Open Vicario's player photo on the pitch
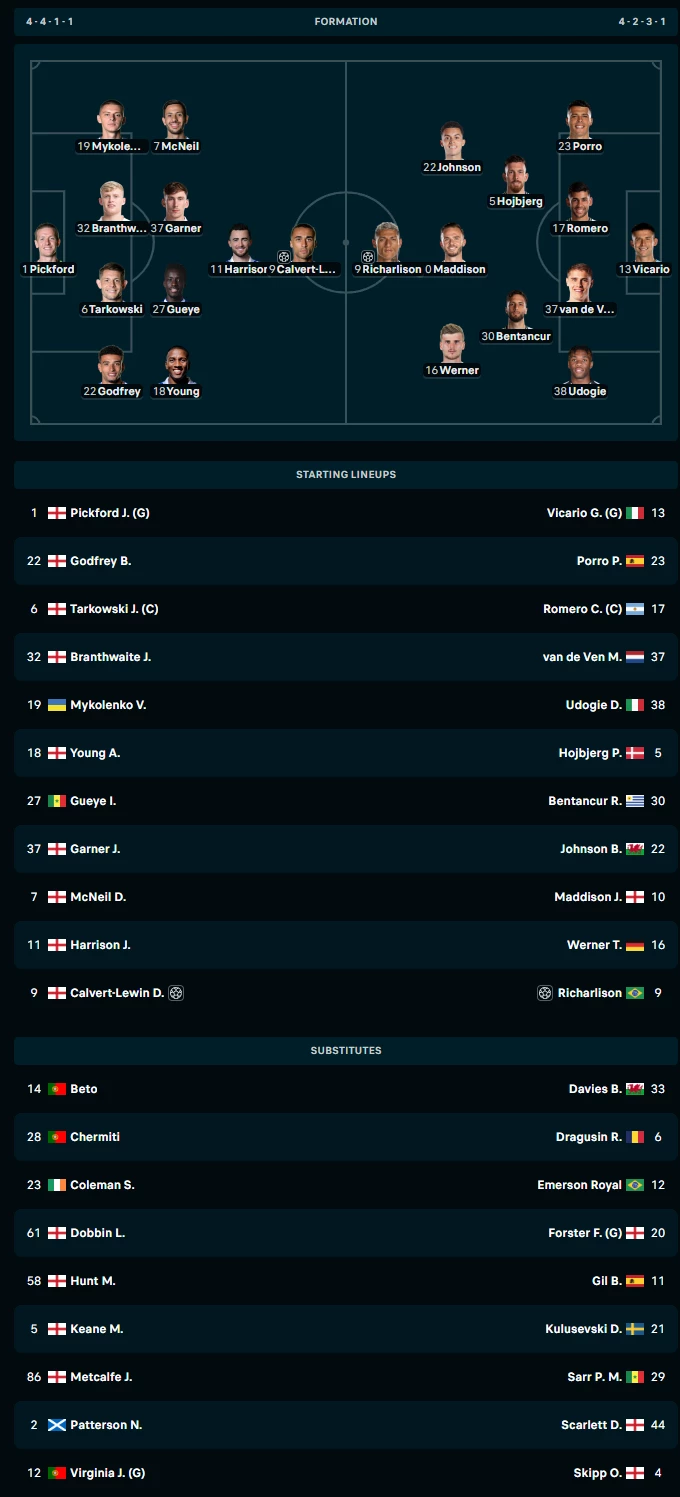The width and height of the screenshot is (680, 1497). point(644,243)
